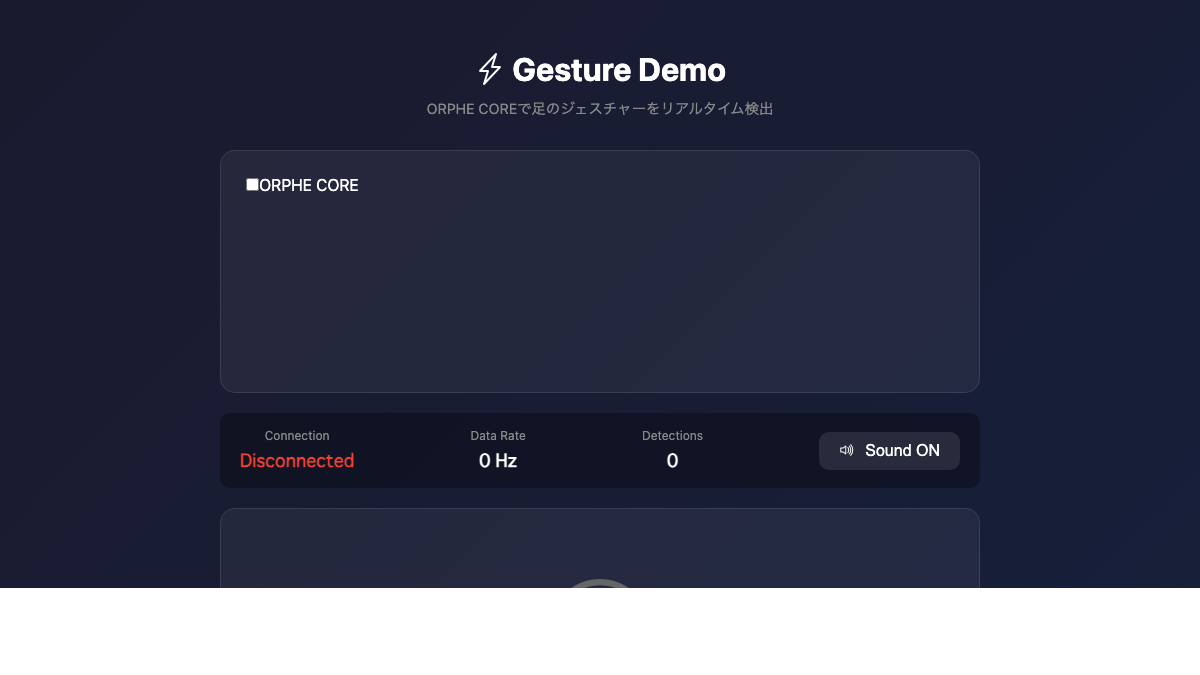Click the red Disconnected status text
Screen dimensions: 1200x675
pyautogui.click(x=297, y=461)
